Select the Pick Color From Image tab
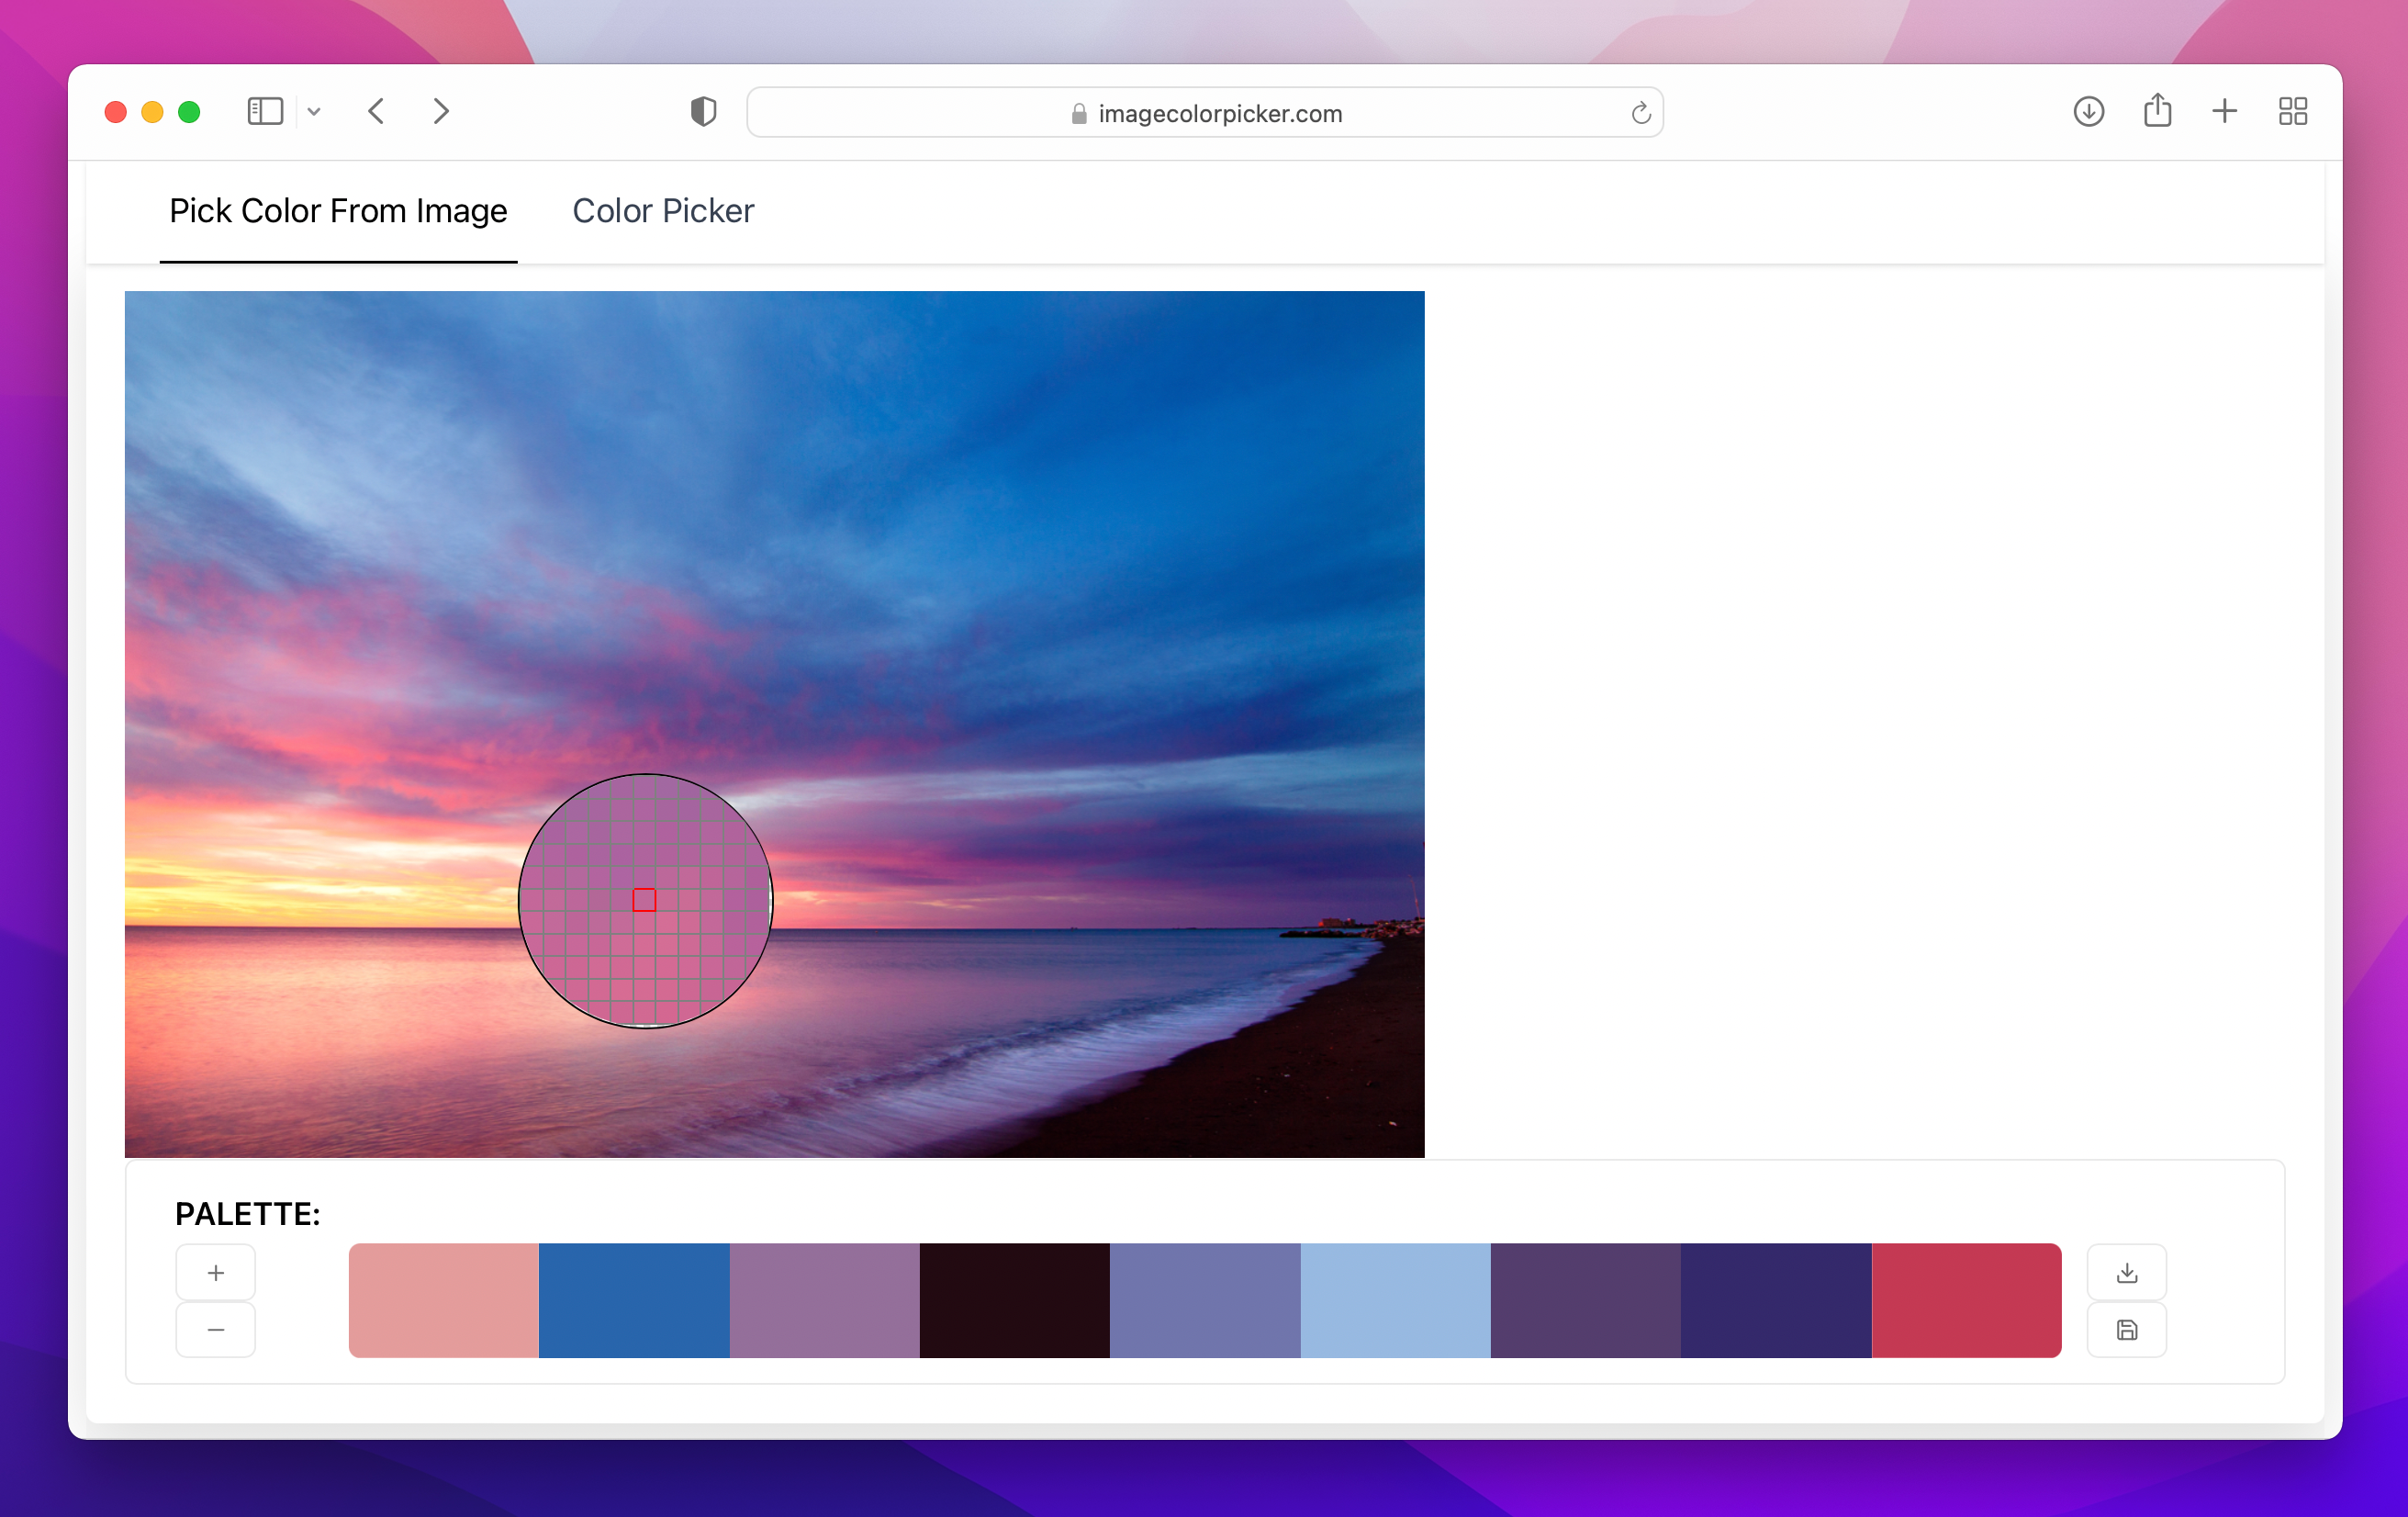 (337, 211)
